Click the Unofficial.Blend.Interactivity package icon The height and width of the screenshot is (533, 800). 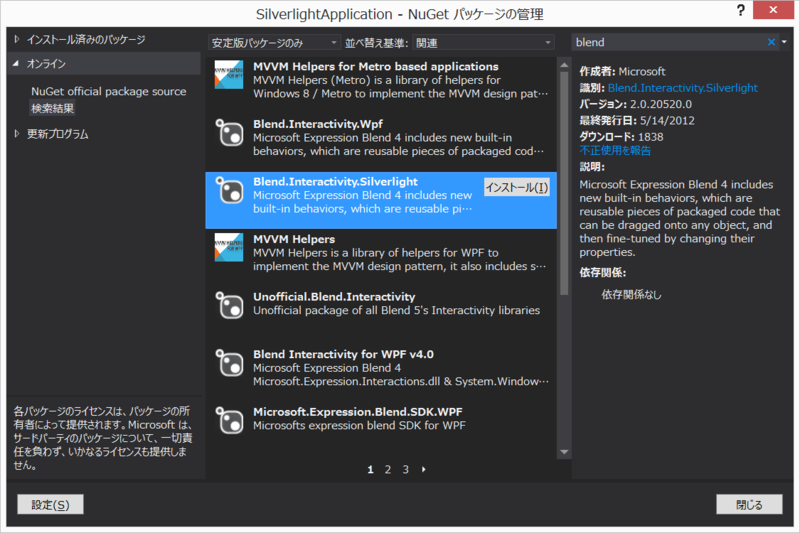pyautogui.click(x=229, y=305)
